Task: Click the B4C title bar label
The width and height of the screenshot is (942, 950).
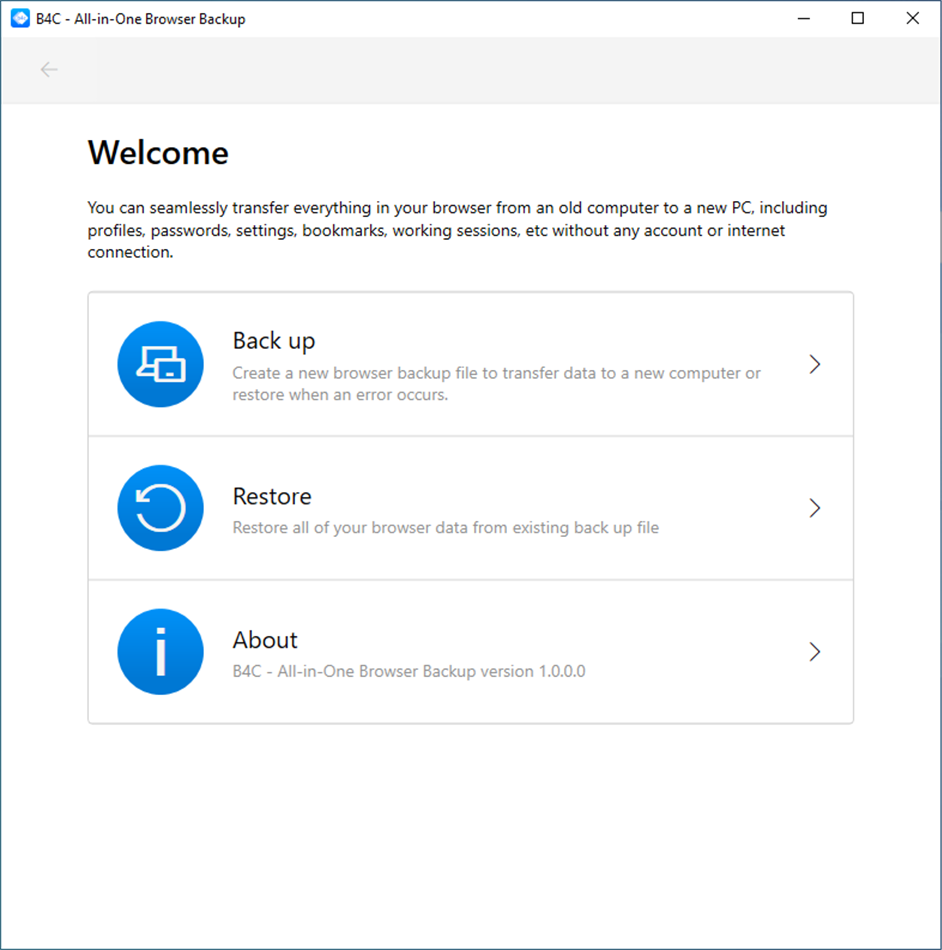Action: pos(130,18)
